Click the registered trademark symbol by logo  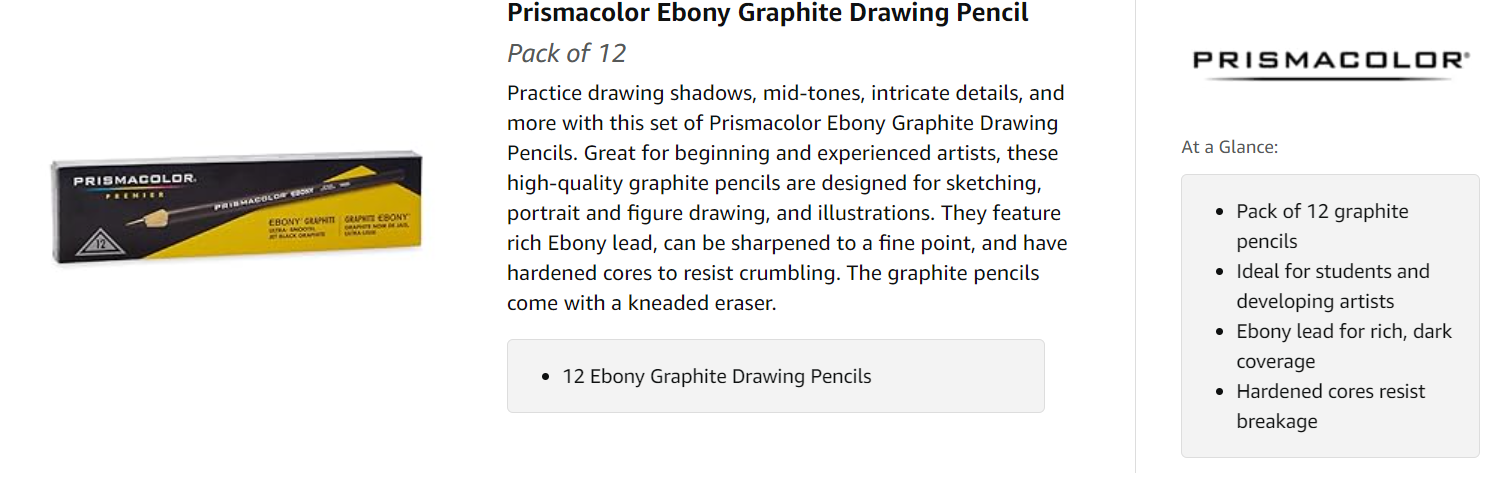pos(1467,57)
